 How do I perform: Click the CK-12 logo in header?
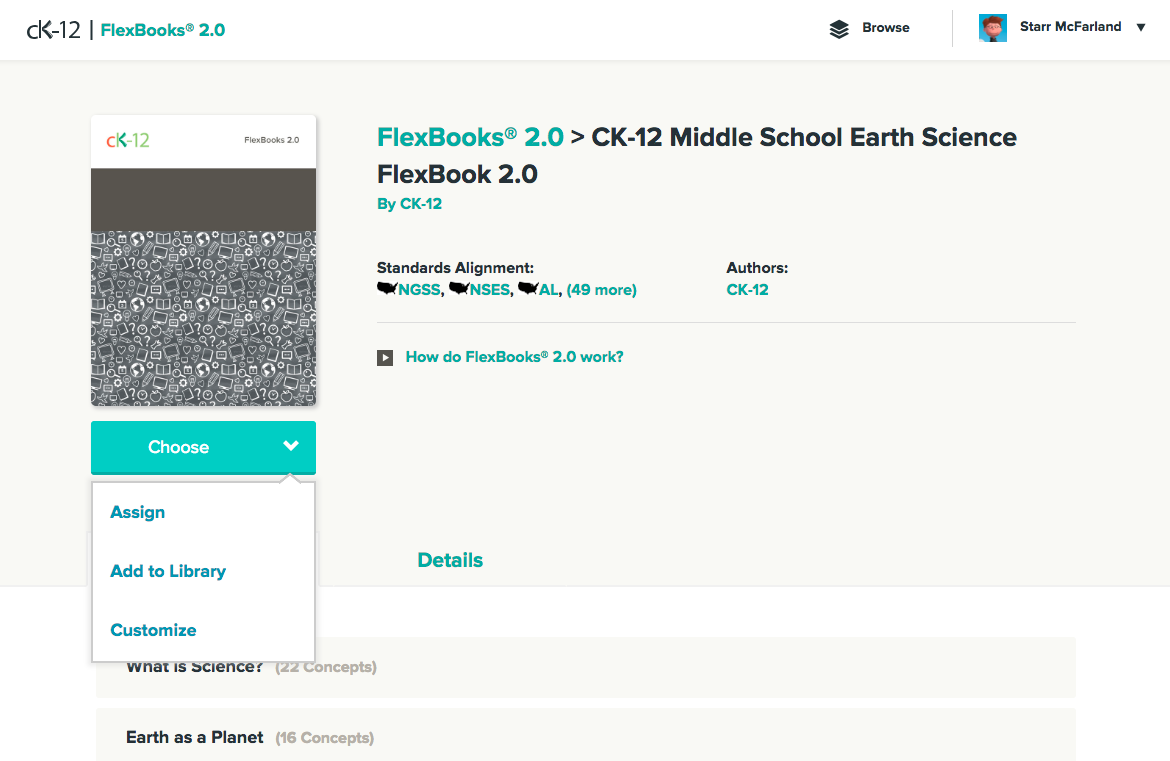(54, 30)
